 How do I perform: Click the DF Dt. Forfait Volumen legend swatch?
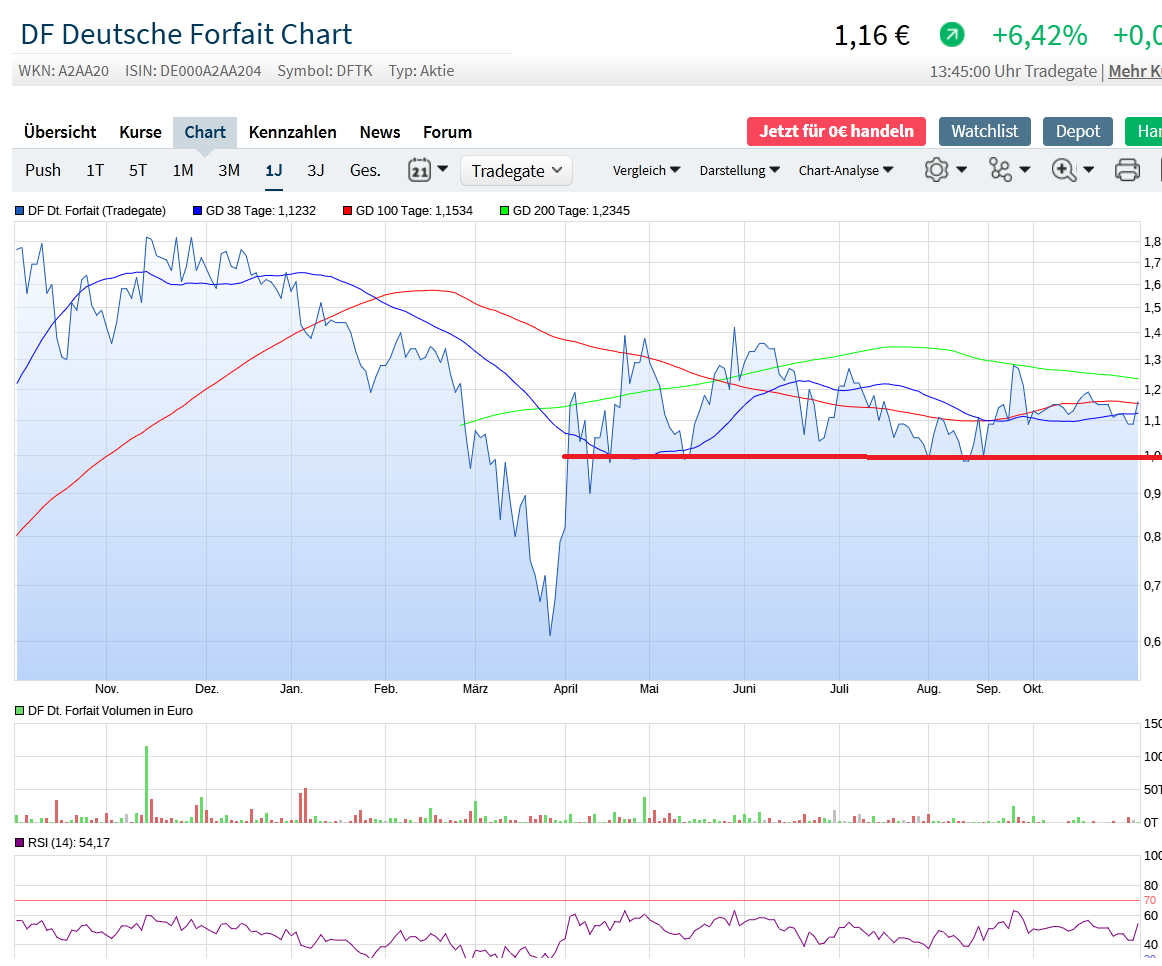20,711
